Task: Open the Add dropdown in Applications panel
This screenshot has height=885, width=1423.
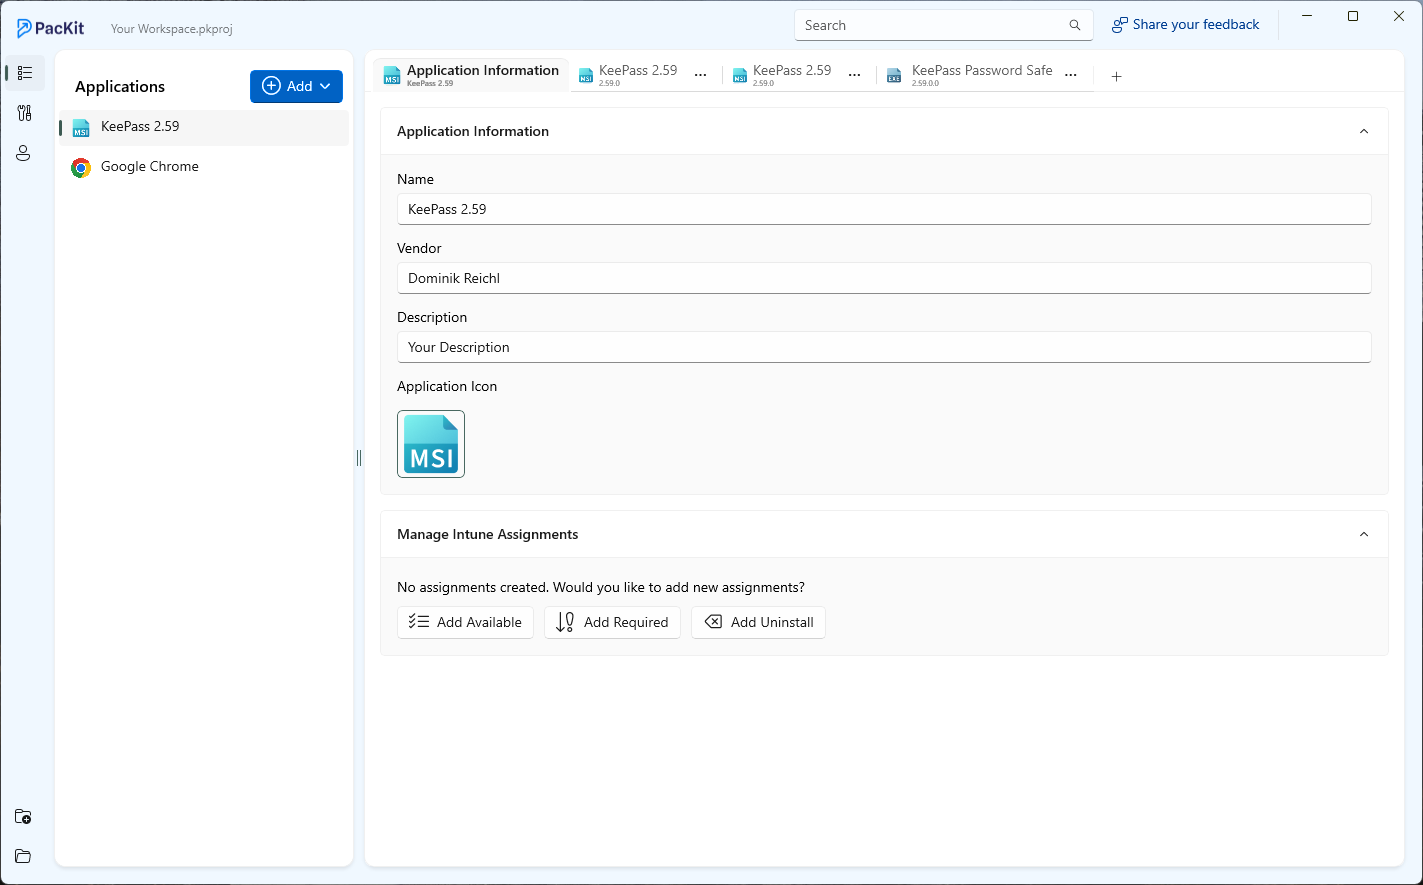Action: 296,86
